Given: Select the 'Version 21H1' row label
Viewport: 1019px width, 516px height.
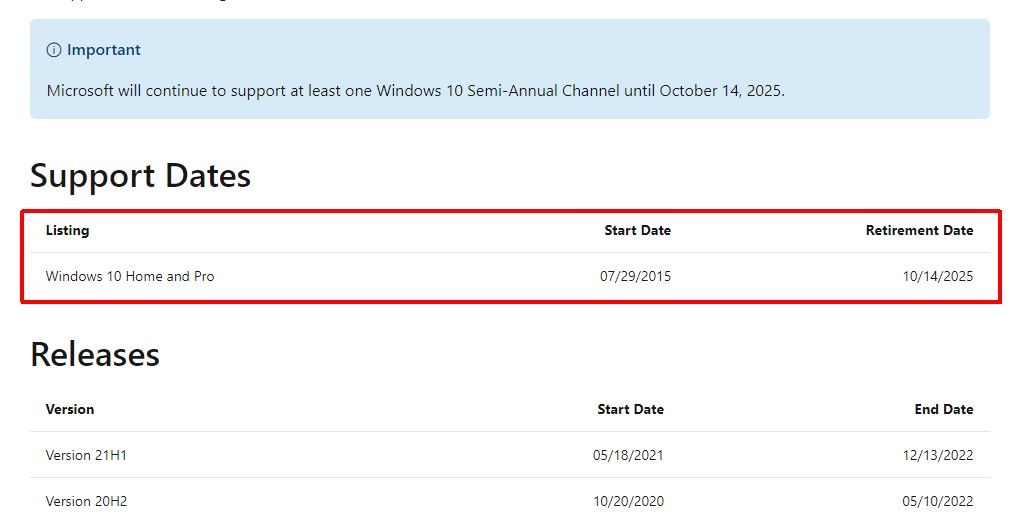Looking at the screenshot, I should tap(86, 456).
